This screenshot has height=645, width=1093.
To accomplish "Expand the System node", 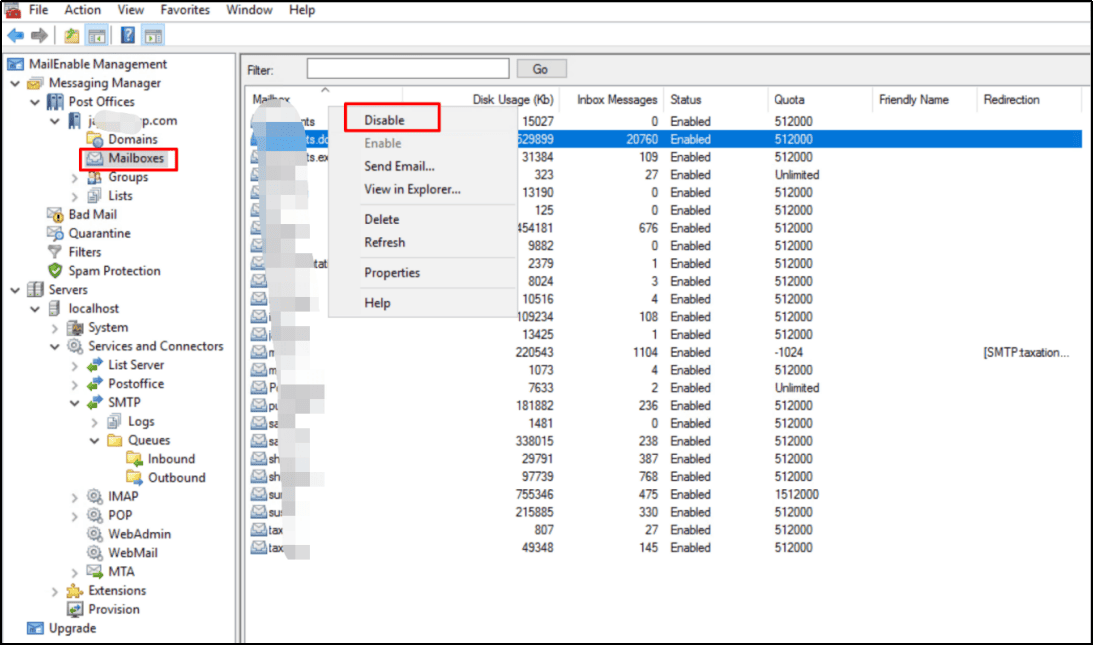I will (55, 328).
